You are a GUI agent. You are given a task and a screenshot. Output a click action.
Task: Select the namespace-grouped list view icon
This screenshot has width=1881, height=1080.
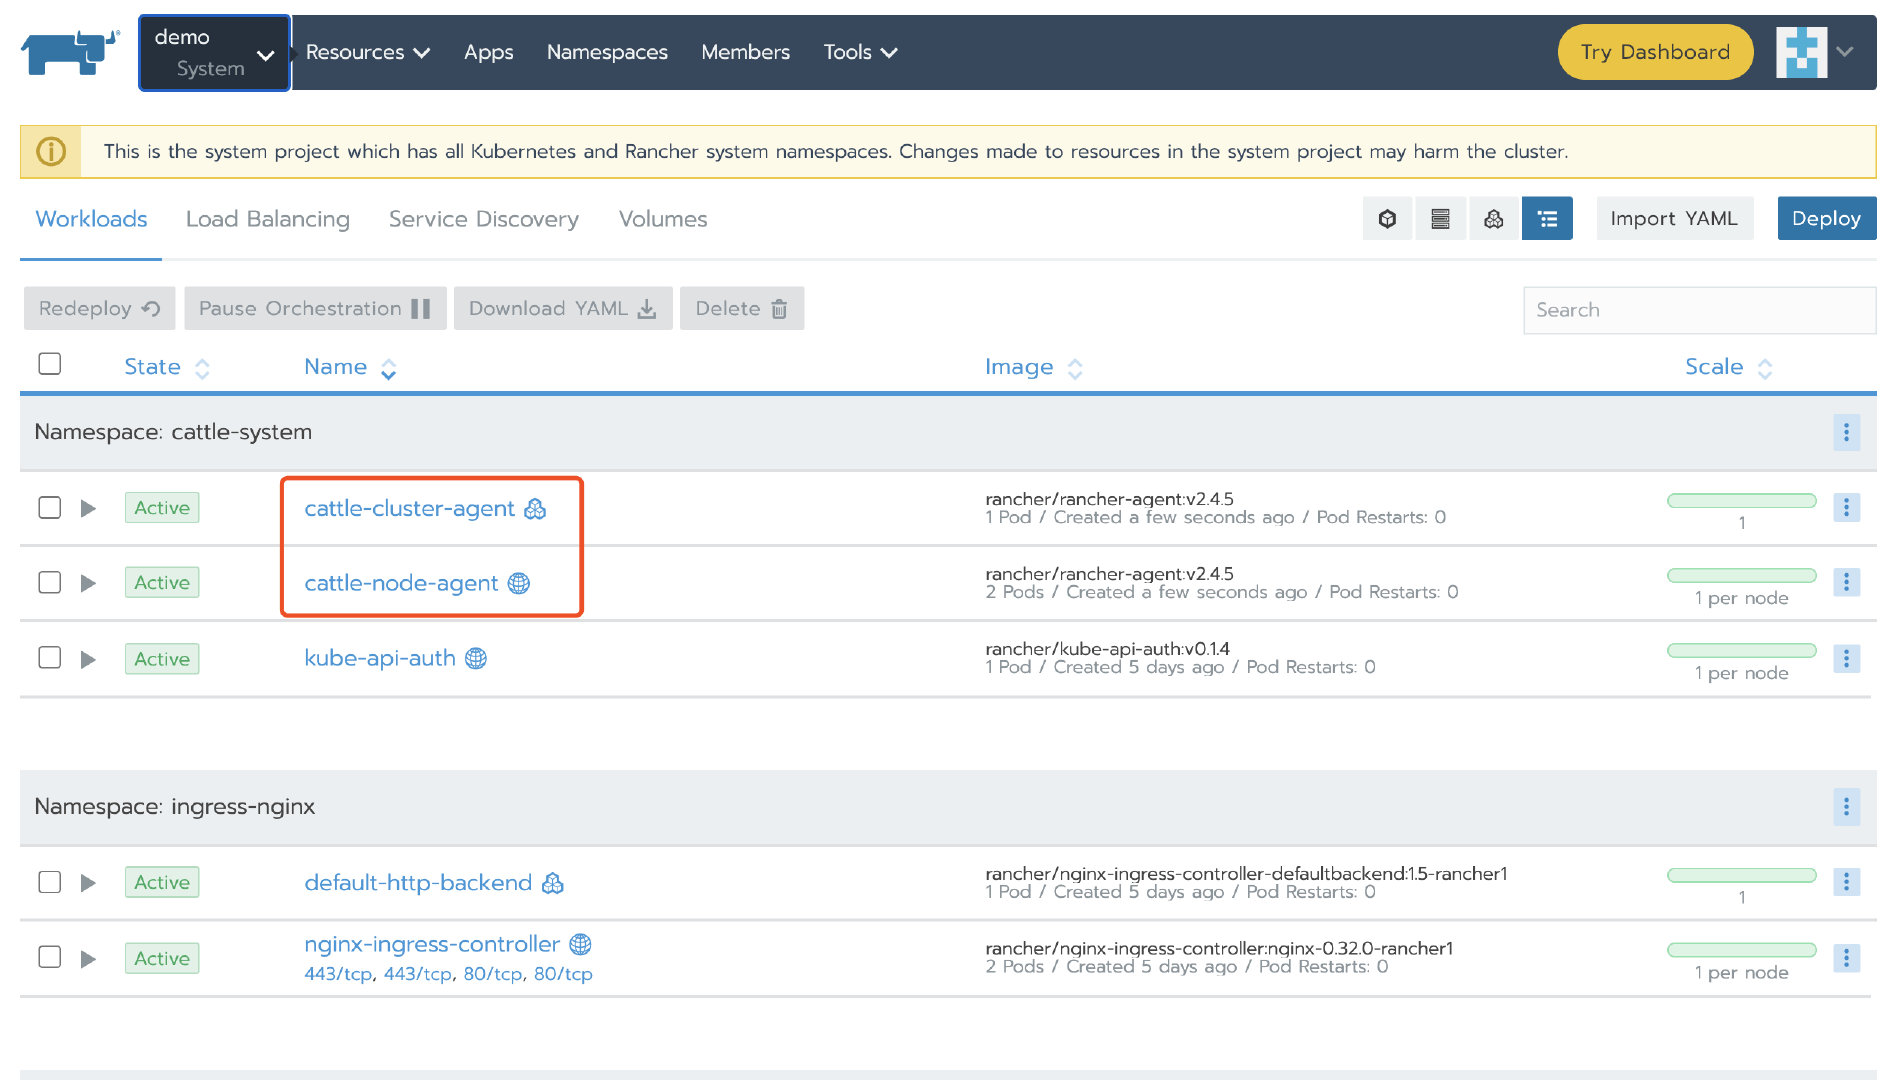coord(1546,219)
